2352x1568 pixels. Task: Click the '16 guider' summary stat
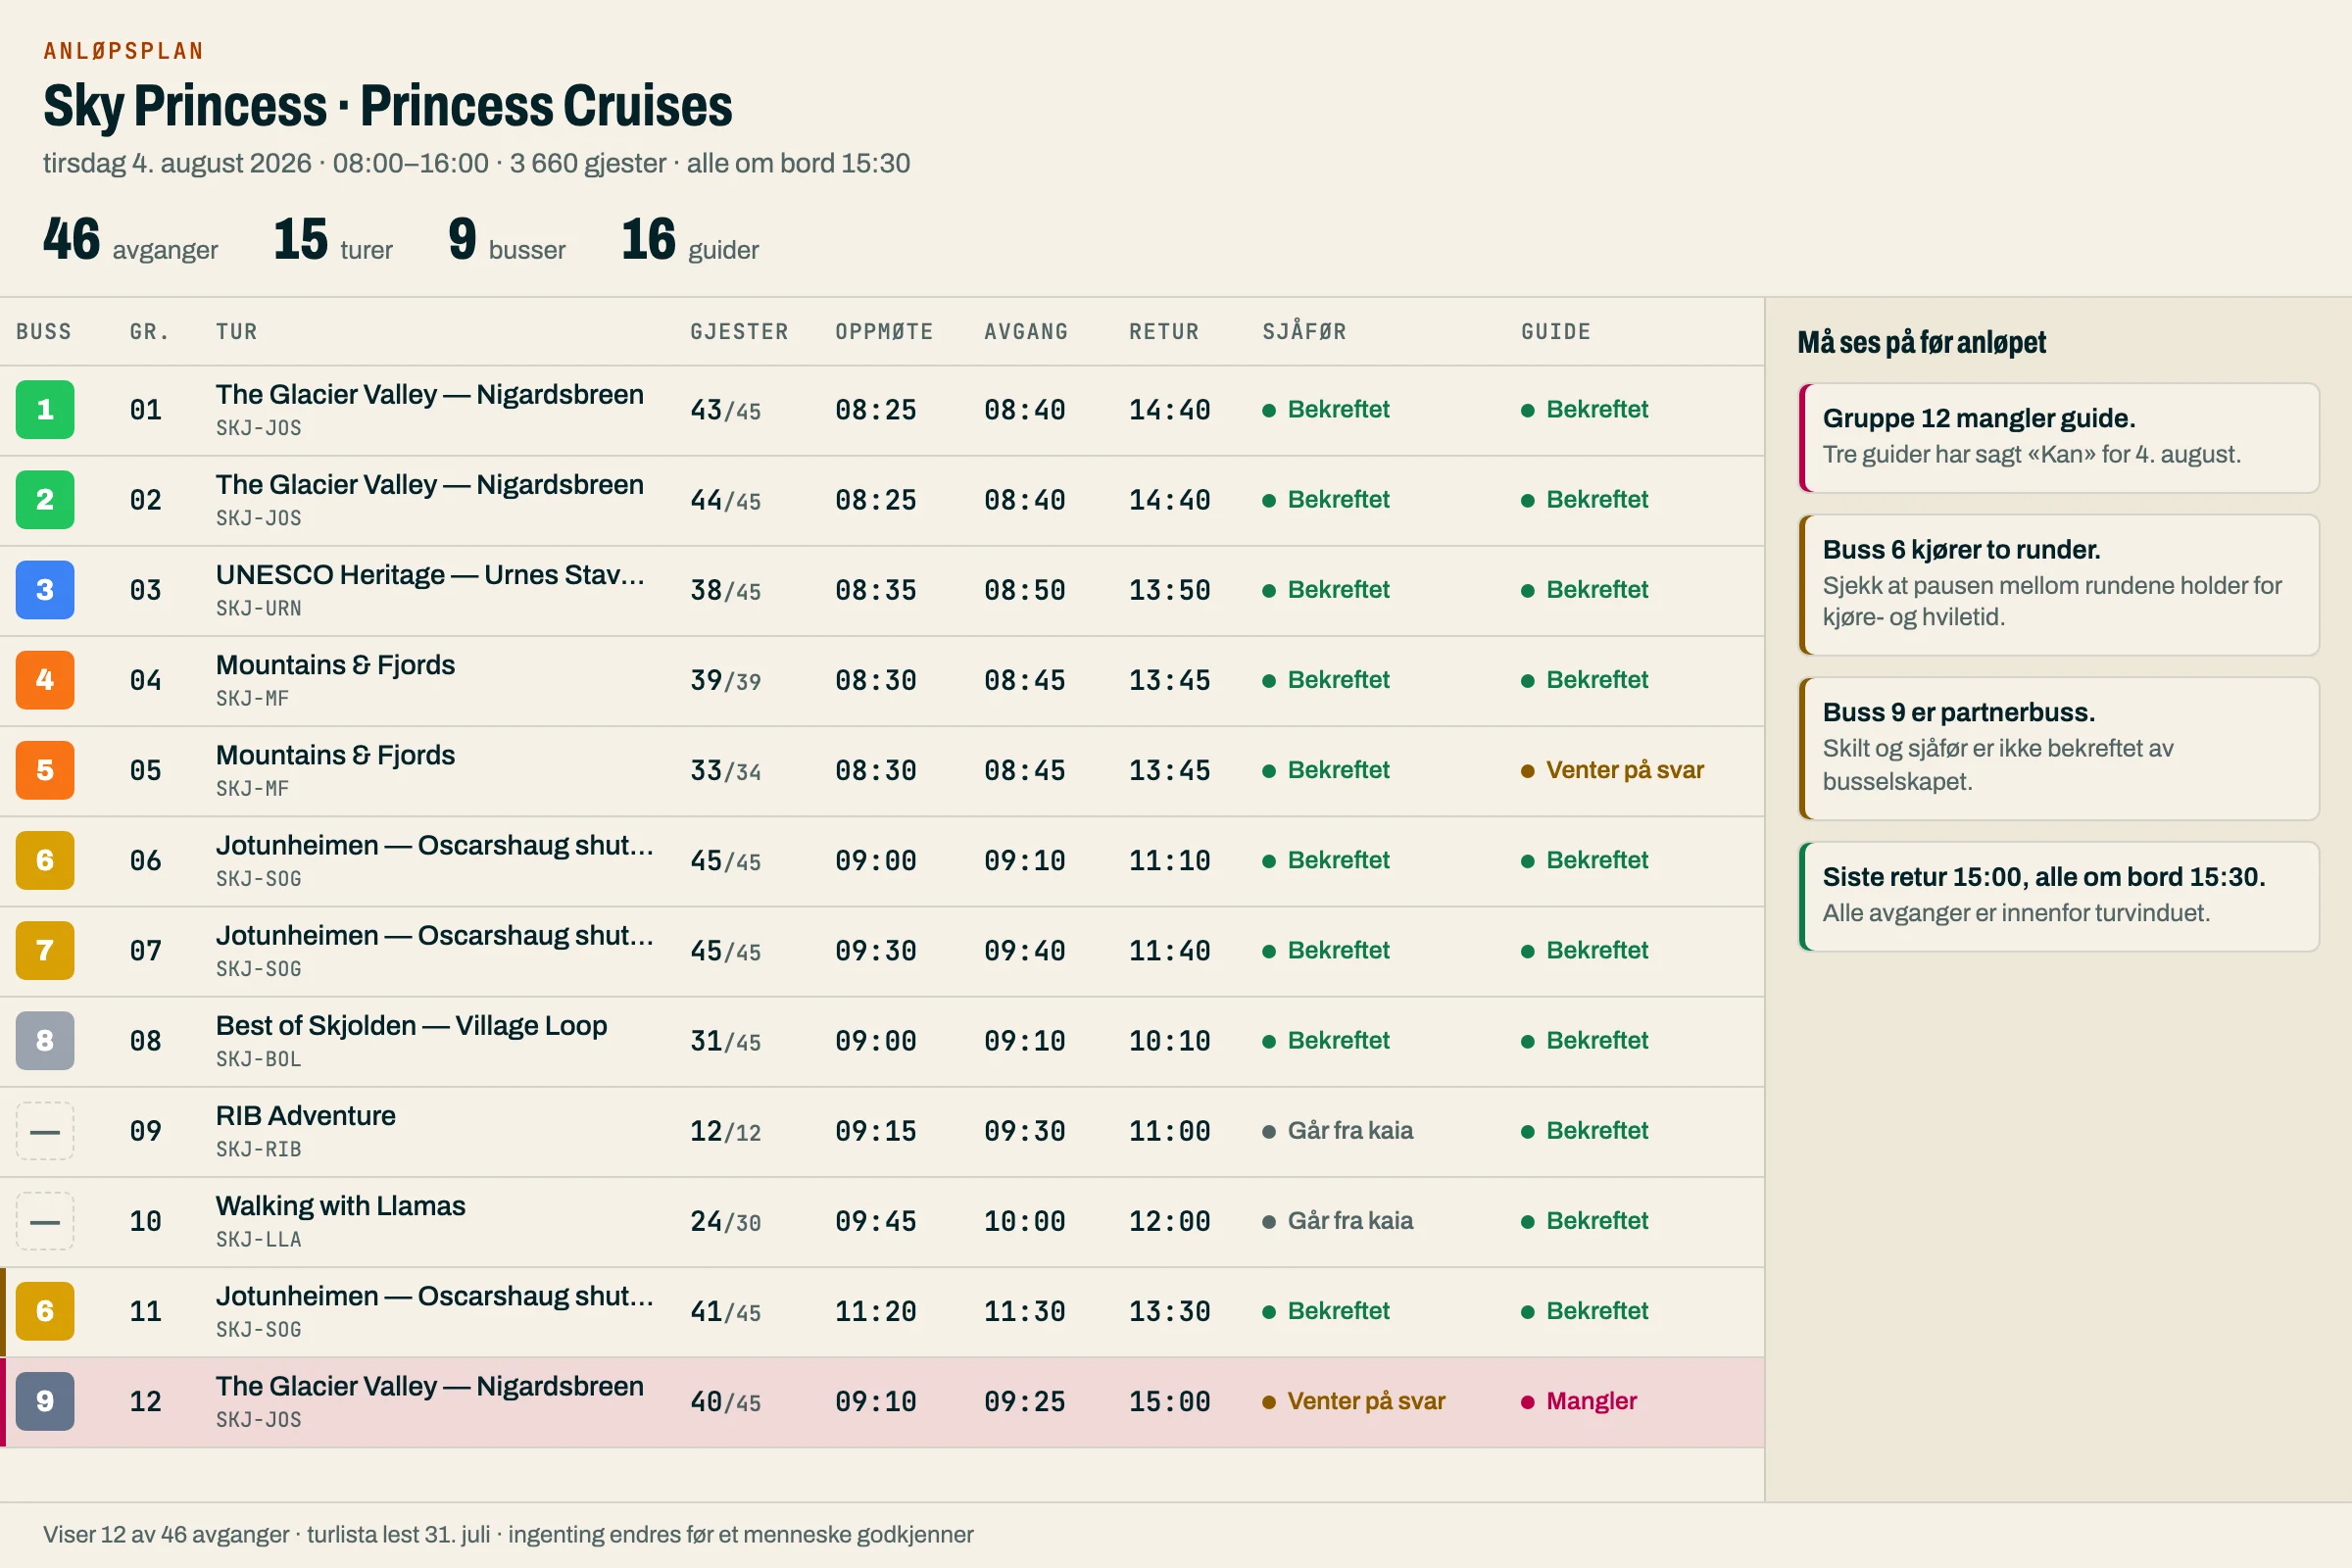(x=690, y=240)
